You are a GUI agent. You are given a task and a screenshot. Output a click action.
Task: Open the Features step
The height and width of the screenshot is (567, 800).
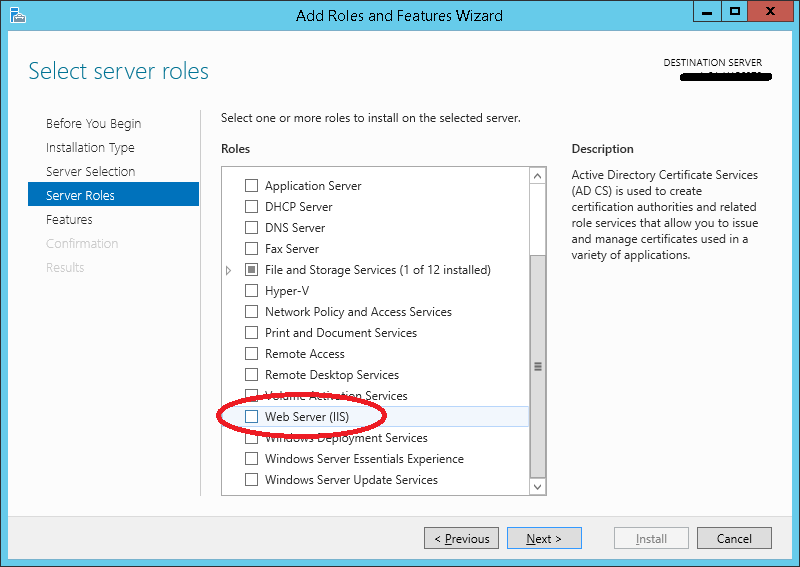[69, 220]
